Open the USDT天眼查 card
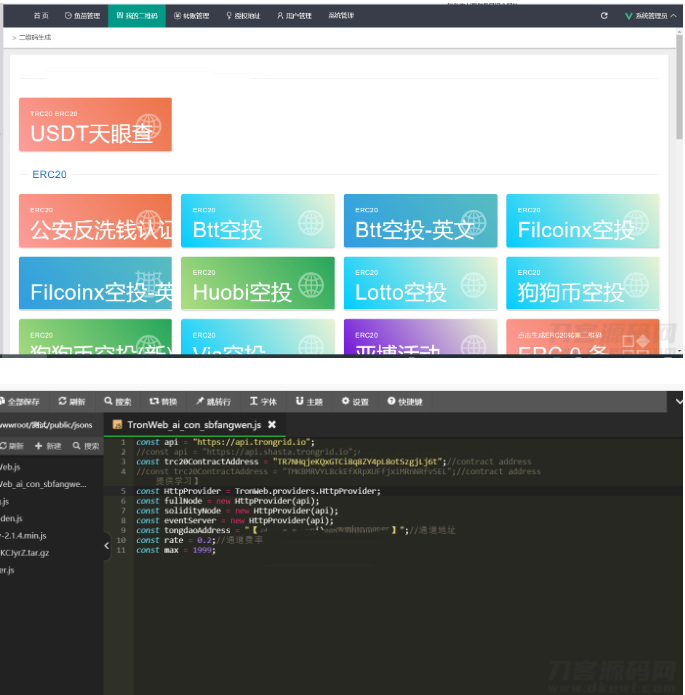This screenshot has height=695, width=685. 95,125
